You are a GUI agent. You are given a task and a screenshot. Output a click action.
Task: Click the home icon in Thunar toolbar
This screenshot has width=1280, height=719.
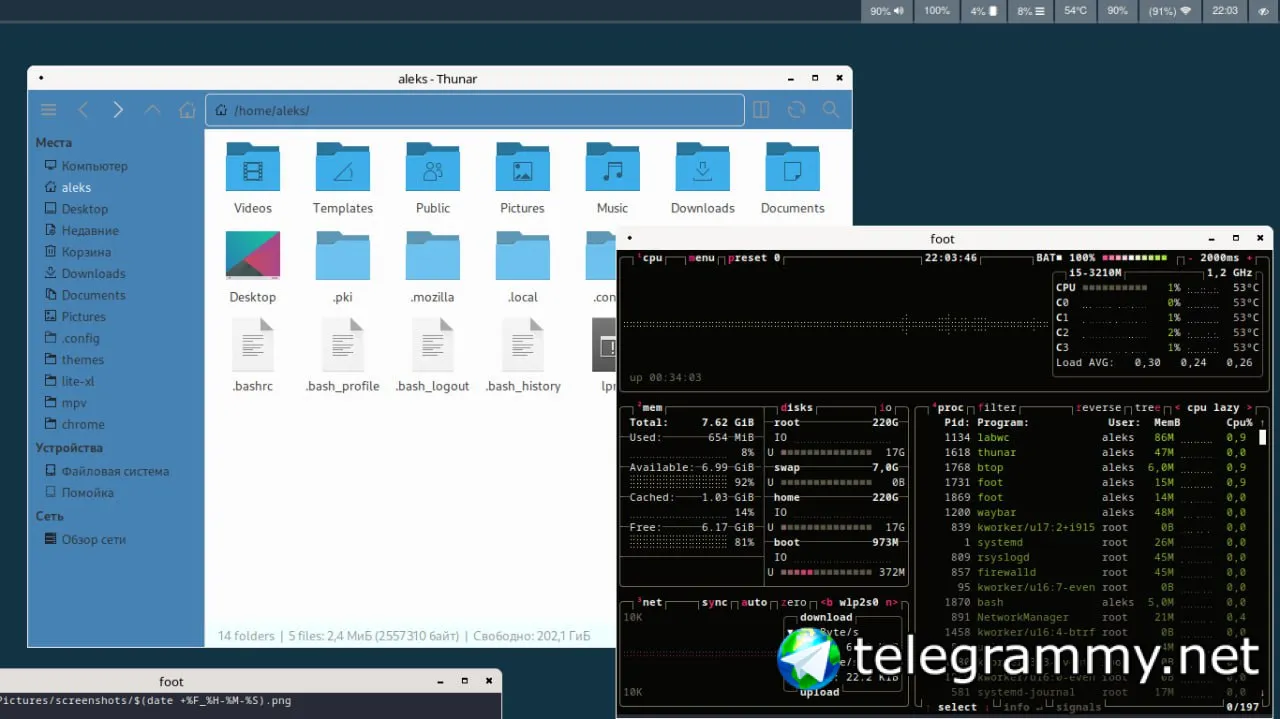[x=187, y=110]
